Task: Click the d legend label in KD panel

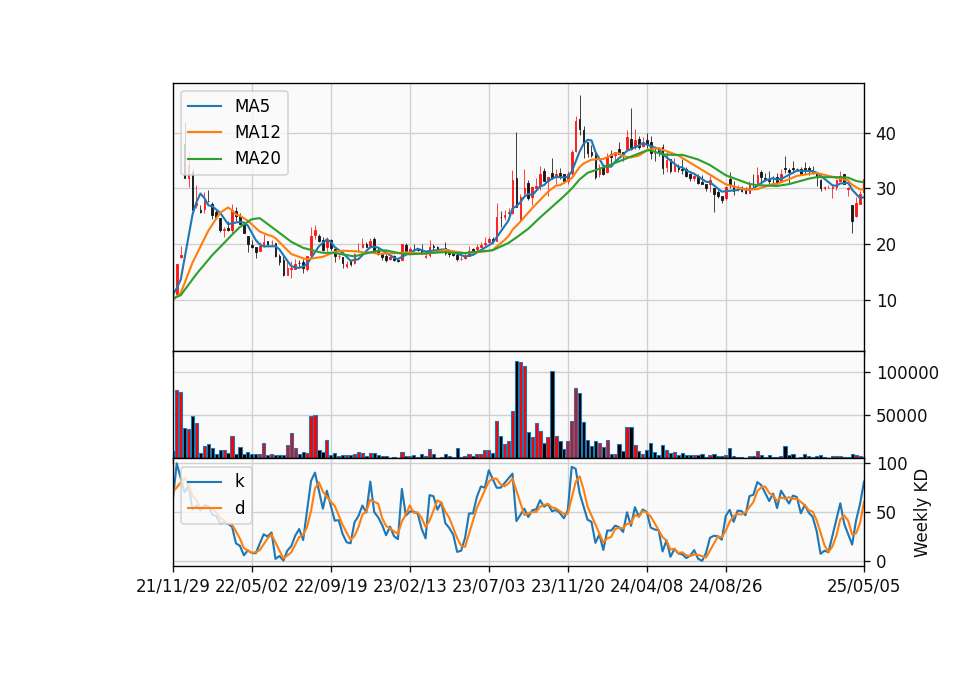Action: (239, 508)
